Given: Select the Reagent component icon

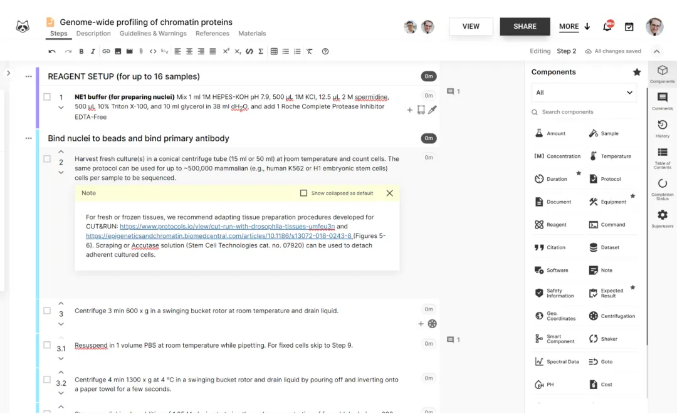Looking at the screenshot, I should (555, 224).
